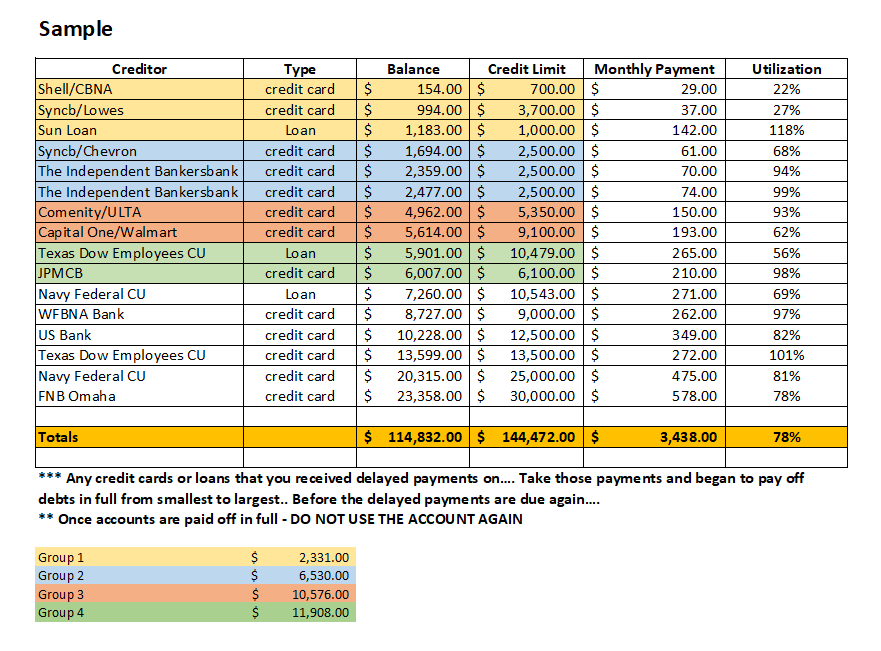Image resolution: width=881 pixels, height=651 pixels.
Task: Click the Shell/CBNA monthly payment '29.00'
Action: click(654, 89)
